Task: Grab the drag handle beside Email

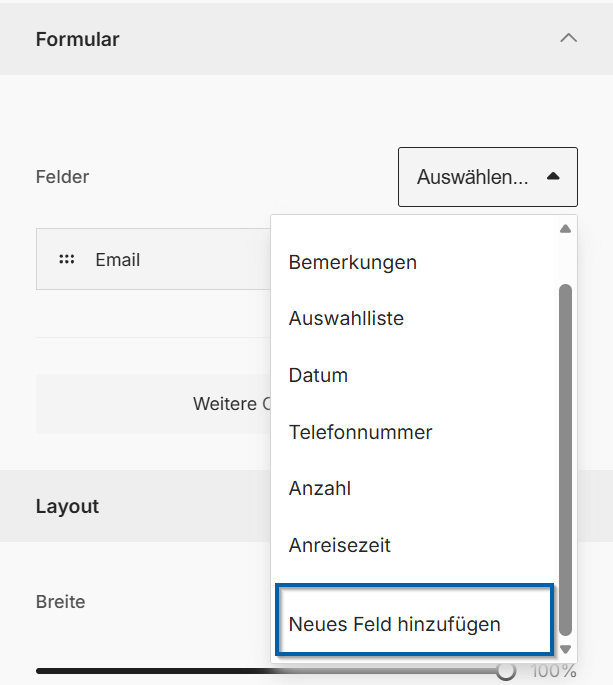Action: 67,259
